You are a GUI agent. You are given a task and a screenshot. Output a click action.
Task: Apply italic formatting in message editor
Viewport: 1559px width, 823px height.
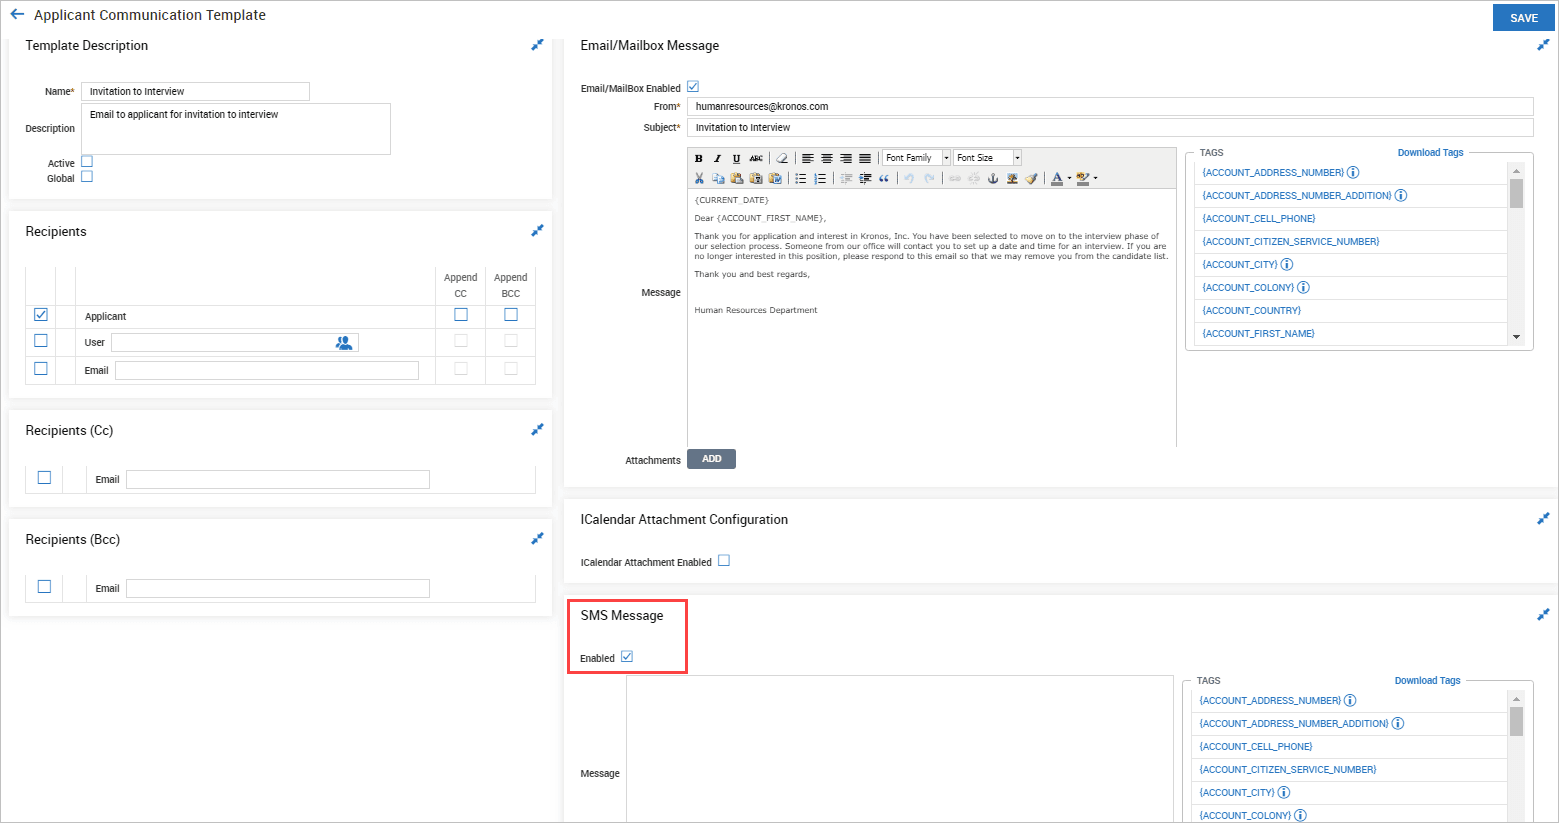click(717, 158)
